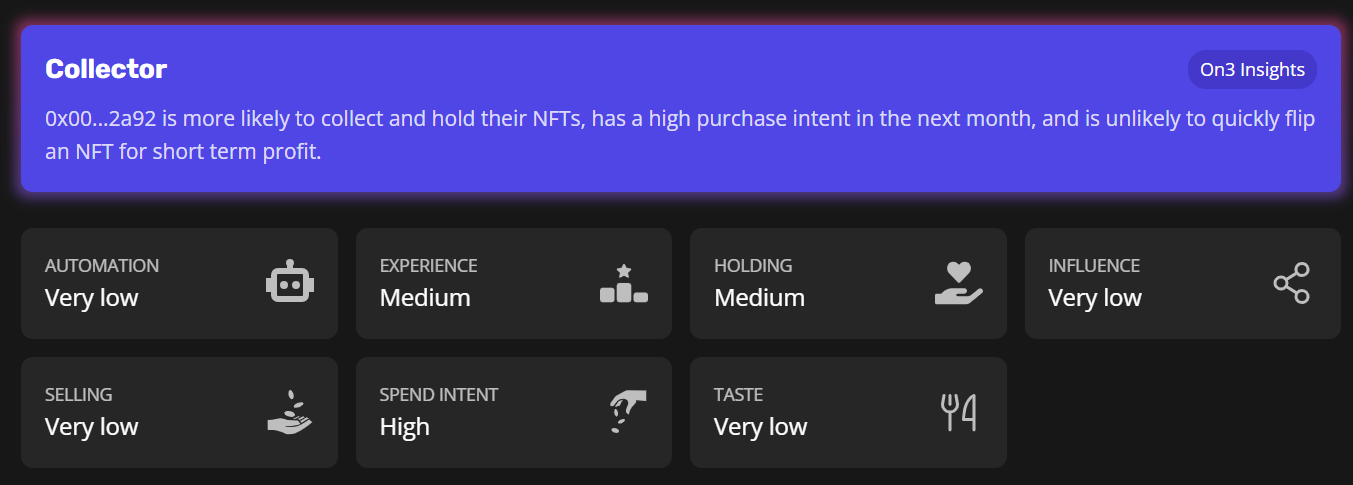Select the Holding Medium card

pyautogui.click(x=848, y=283)
